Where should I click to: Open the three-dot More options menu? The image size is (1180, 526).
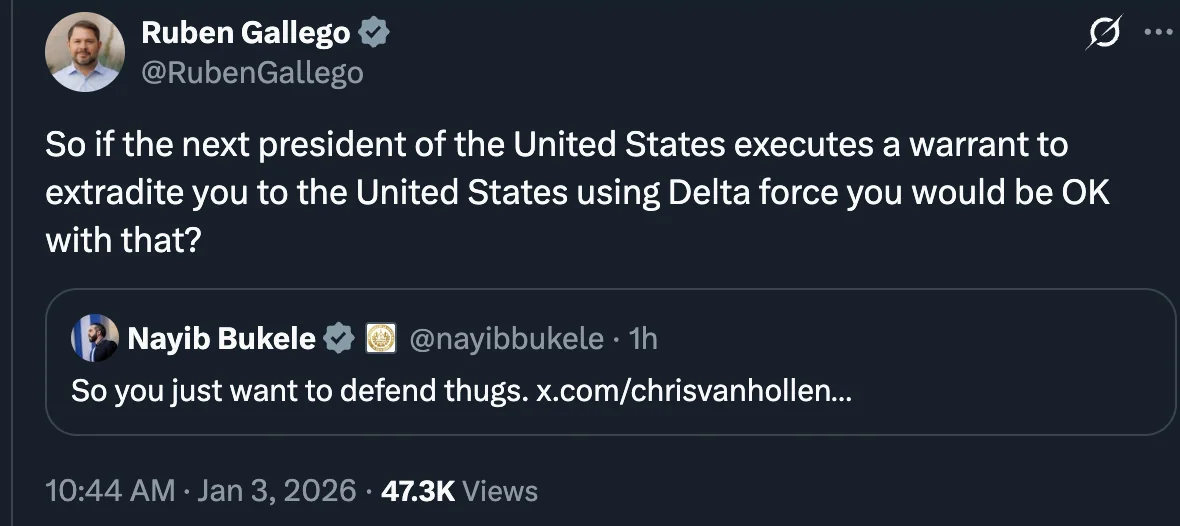point(1158,31)
